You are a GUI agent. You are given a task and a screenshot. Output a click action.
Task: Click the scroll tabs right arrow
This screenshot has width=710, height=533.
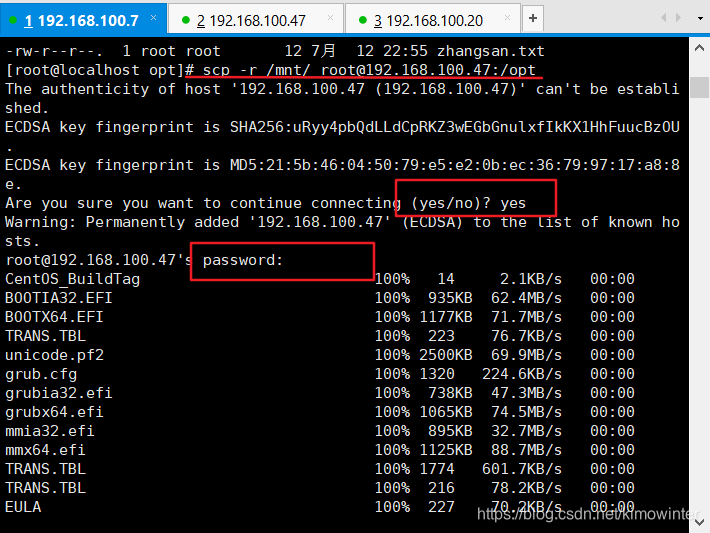(x=678, y=18)
